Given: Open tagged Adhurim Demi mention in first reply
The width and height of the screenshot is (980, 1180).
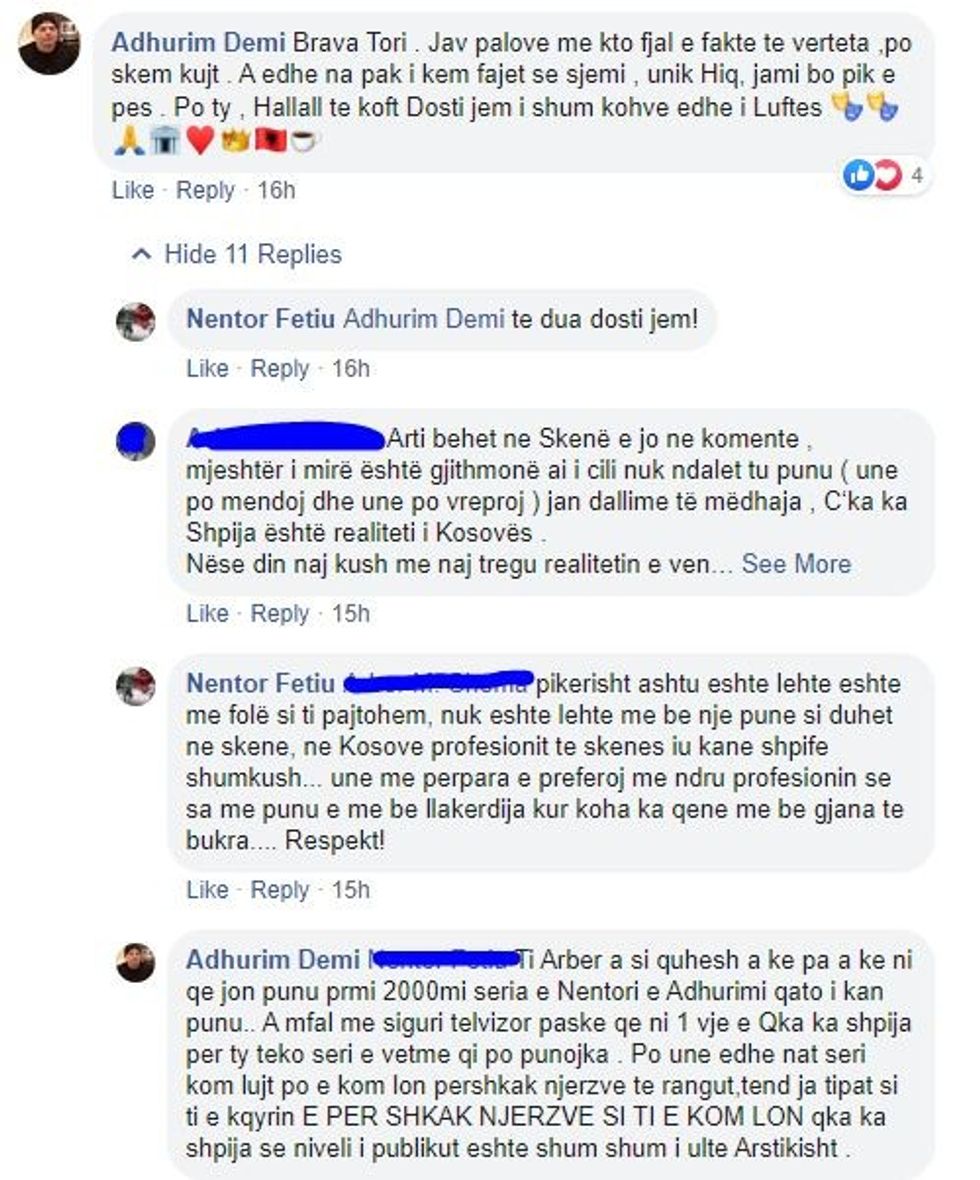Looking at the screenshot, I should click(x=424, y=319).
